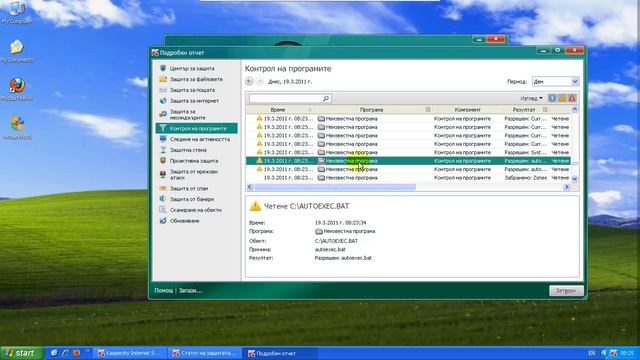Screen dimensions: 640x360
Task: Open the Обновяване section
Action: click(x=184, y=221)
